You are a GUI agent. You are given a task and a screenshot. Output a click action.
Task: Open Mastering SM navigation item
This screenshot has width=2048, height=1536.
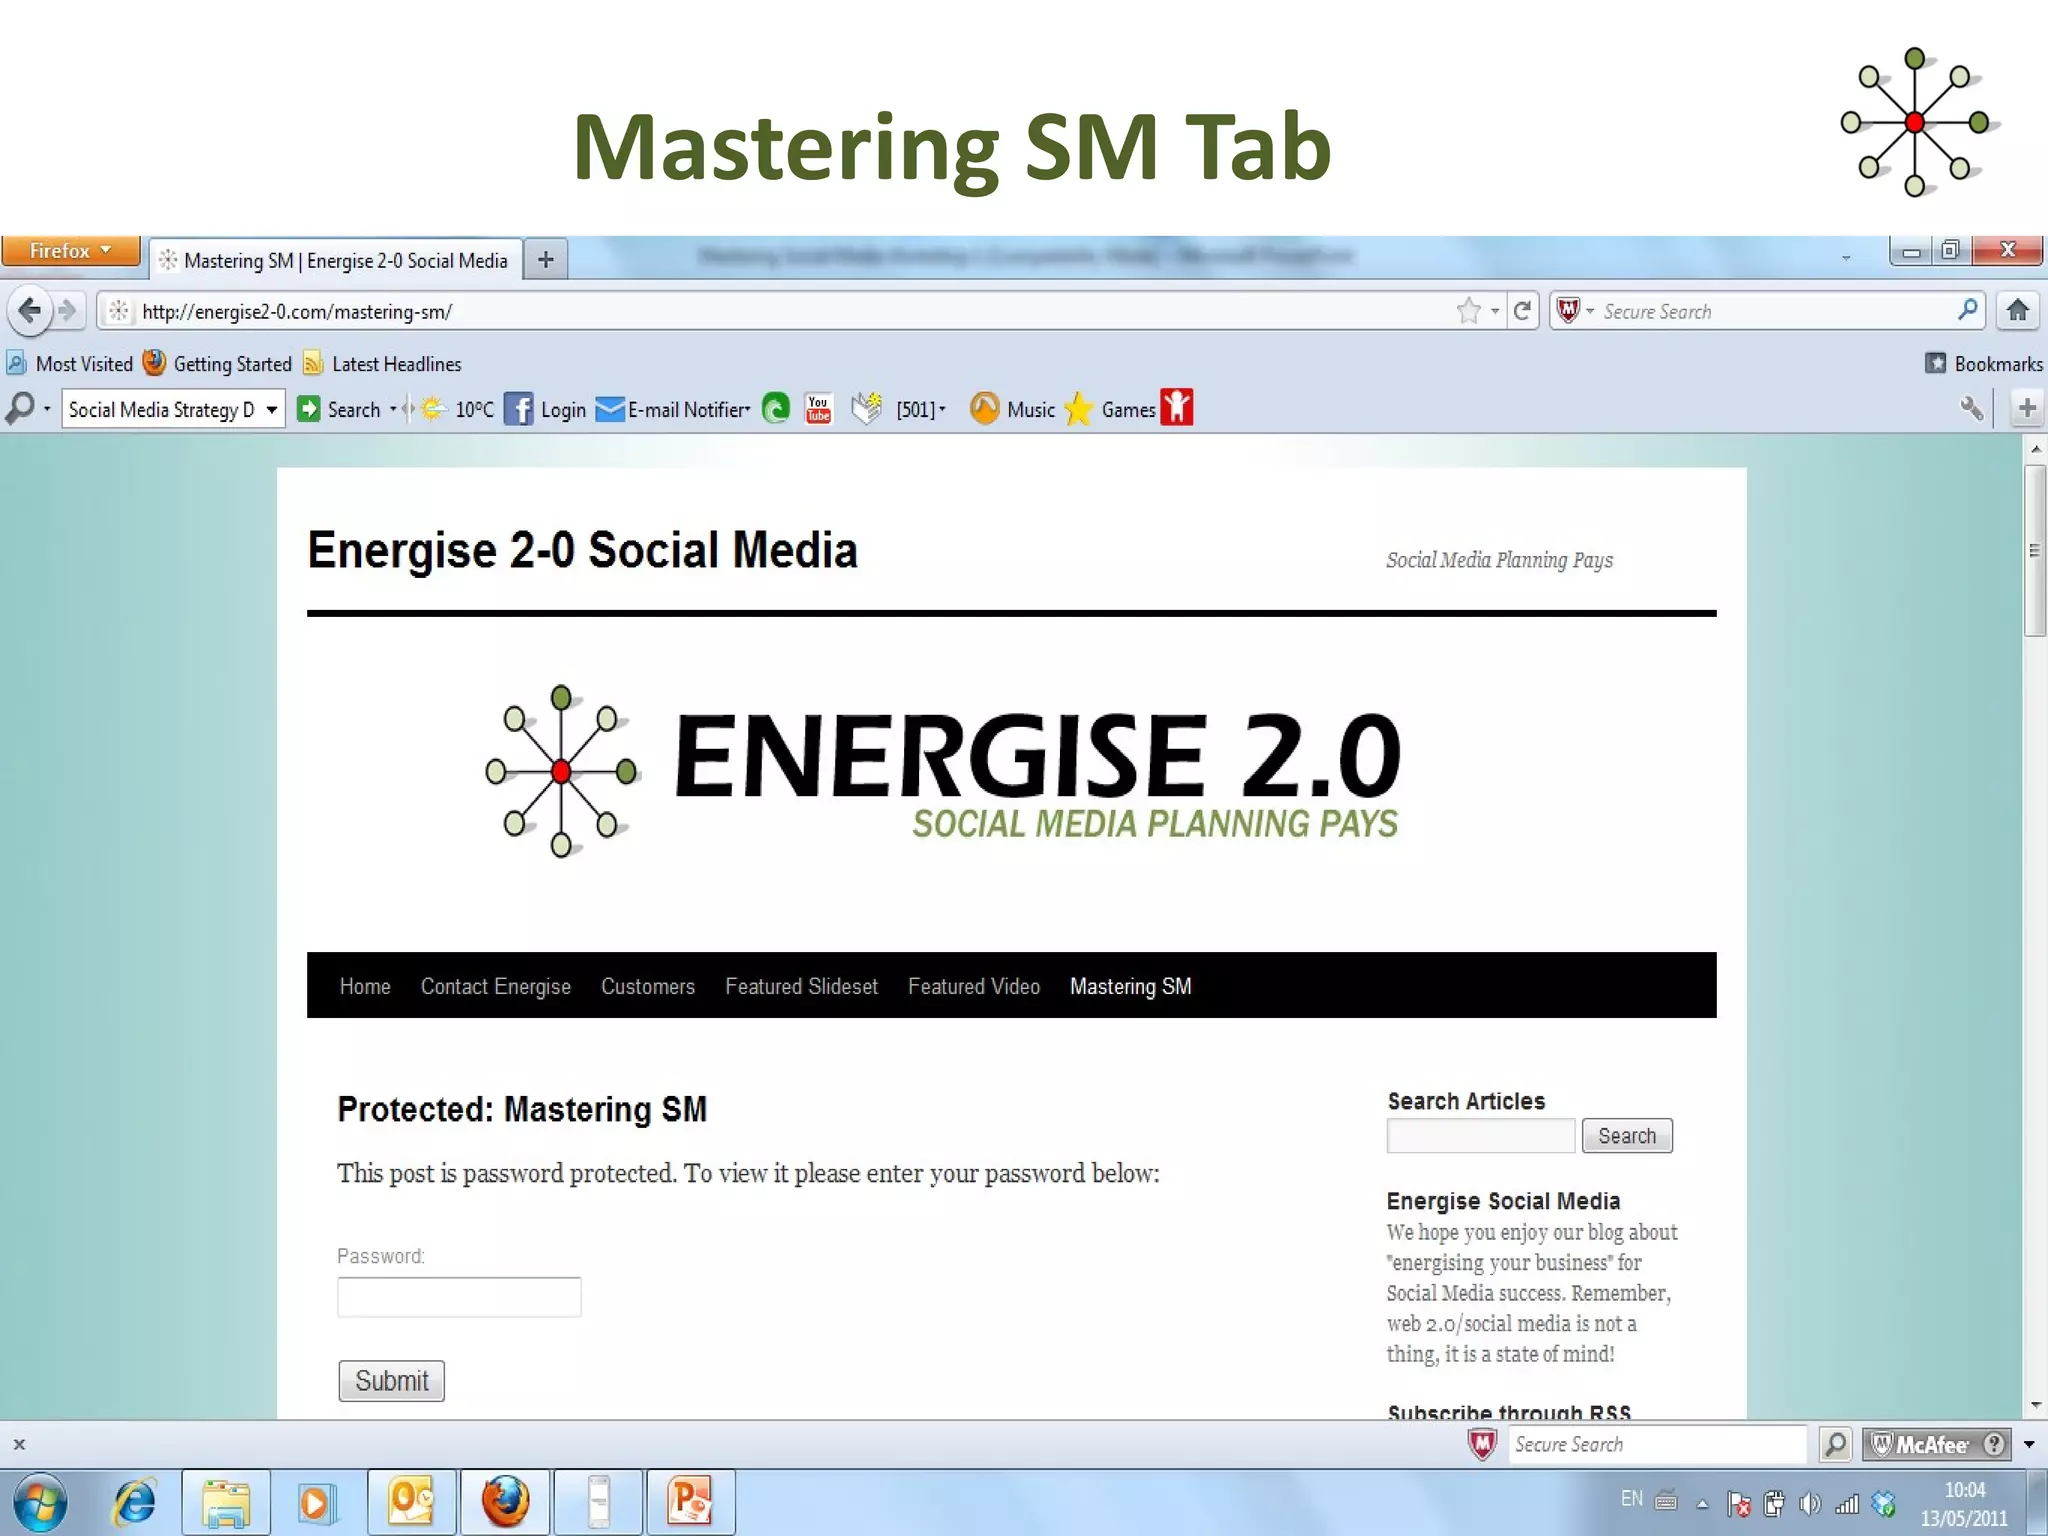click(1130, 986)
